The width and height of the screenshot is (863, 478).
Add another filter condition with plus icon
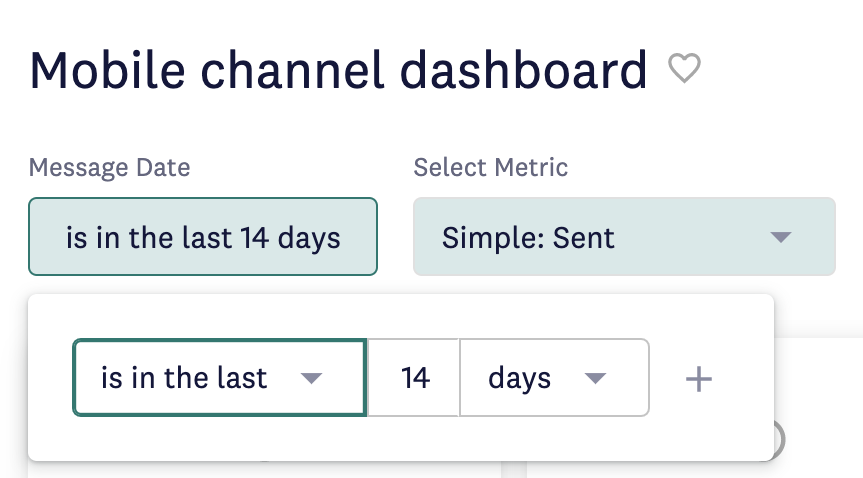tap(699, 379)
